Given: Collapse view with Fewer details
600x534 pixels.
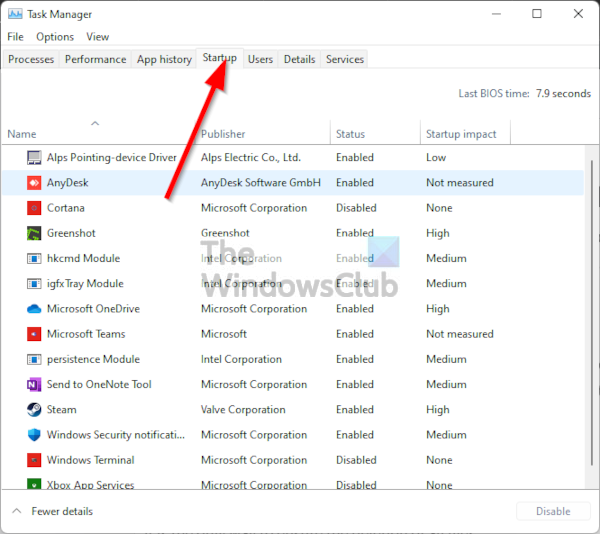Looking at the screenshot, I should coord(53,511).
